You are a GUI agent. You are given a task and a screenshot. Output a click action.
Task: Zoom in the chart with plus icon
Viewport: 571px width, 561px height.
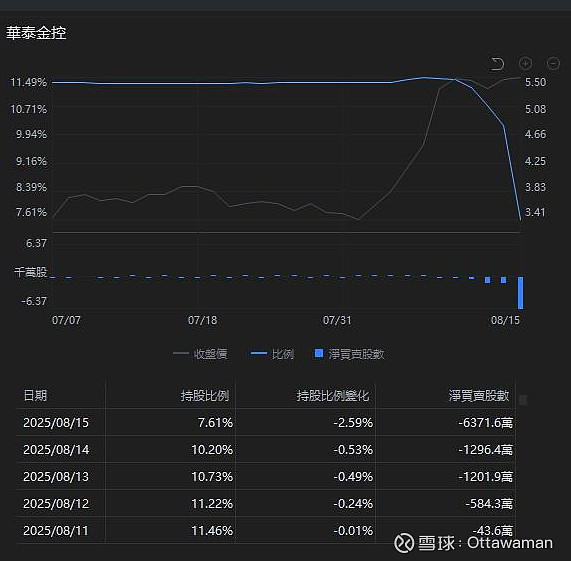pyautogui.click(x=525, y=63)
